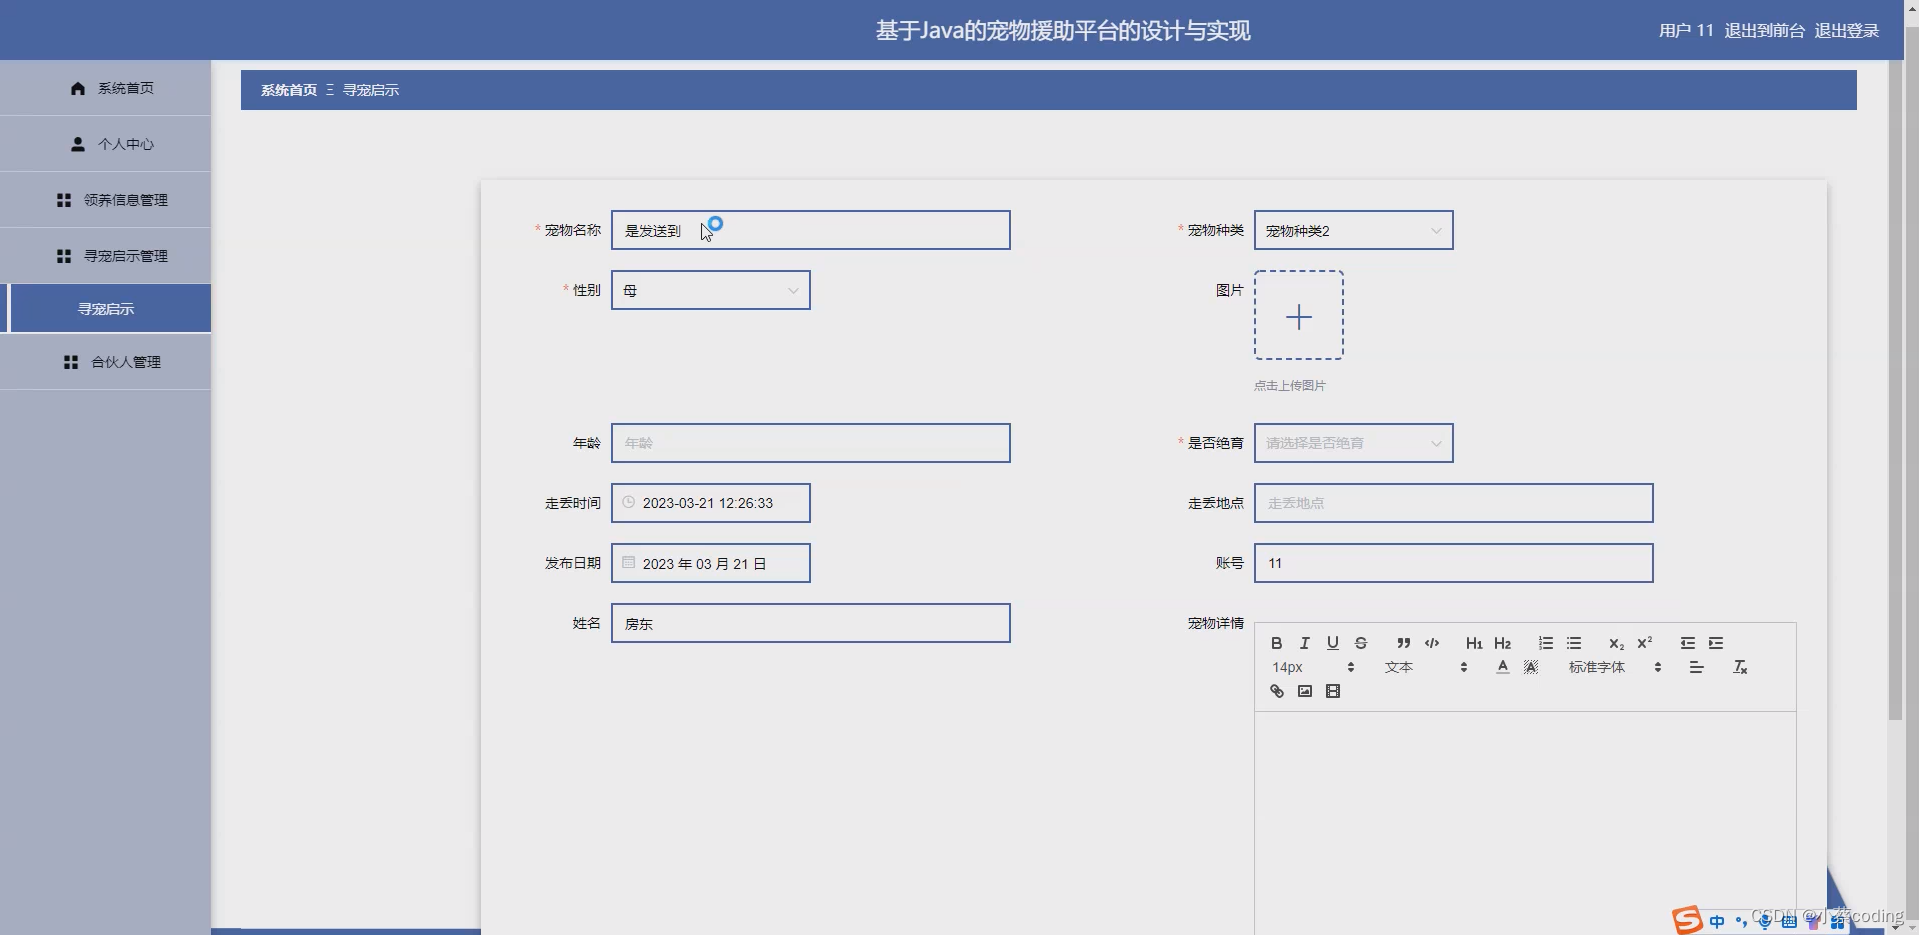Open text background color picker
Image resolution: width=1919 pixels, height=935 pixels.
click(x=1530, y=667)
